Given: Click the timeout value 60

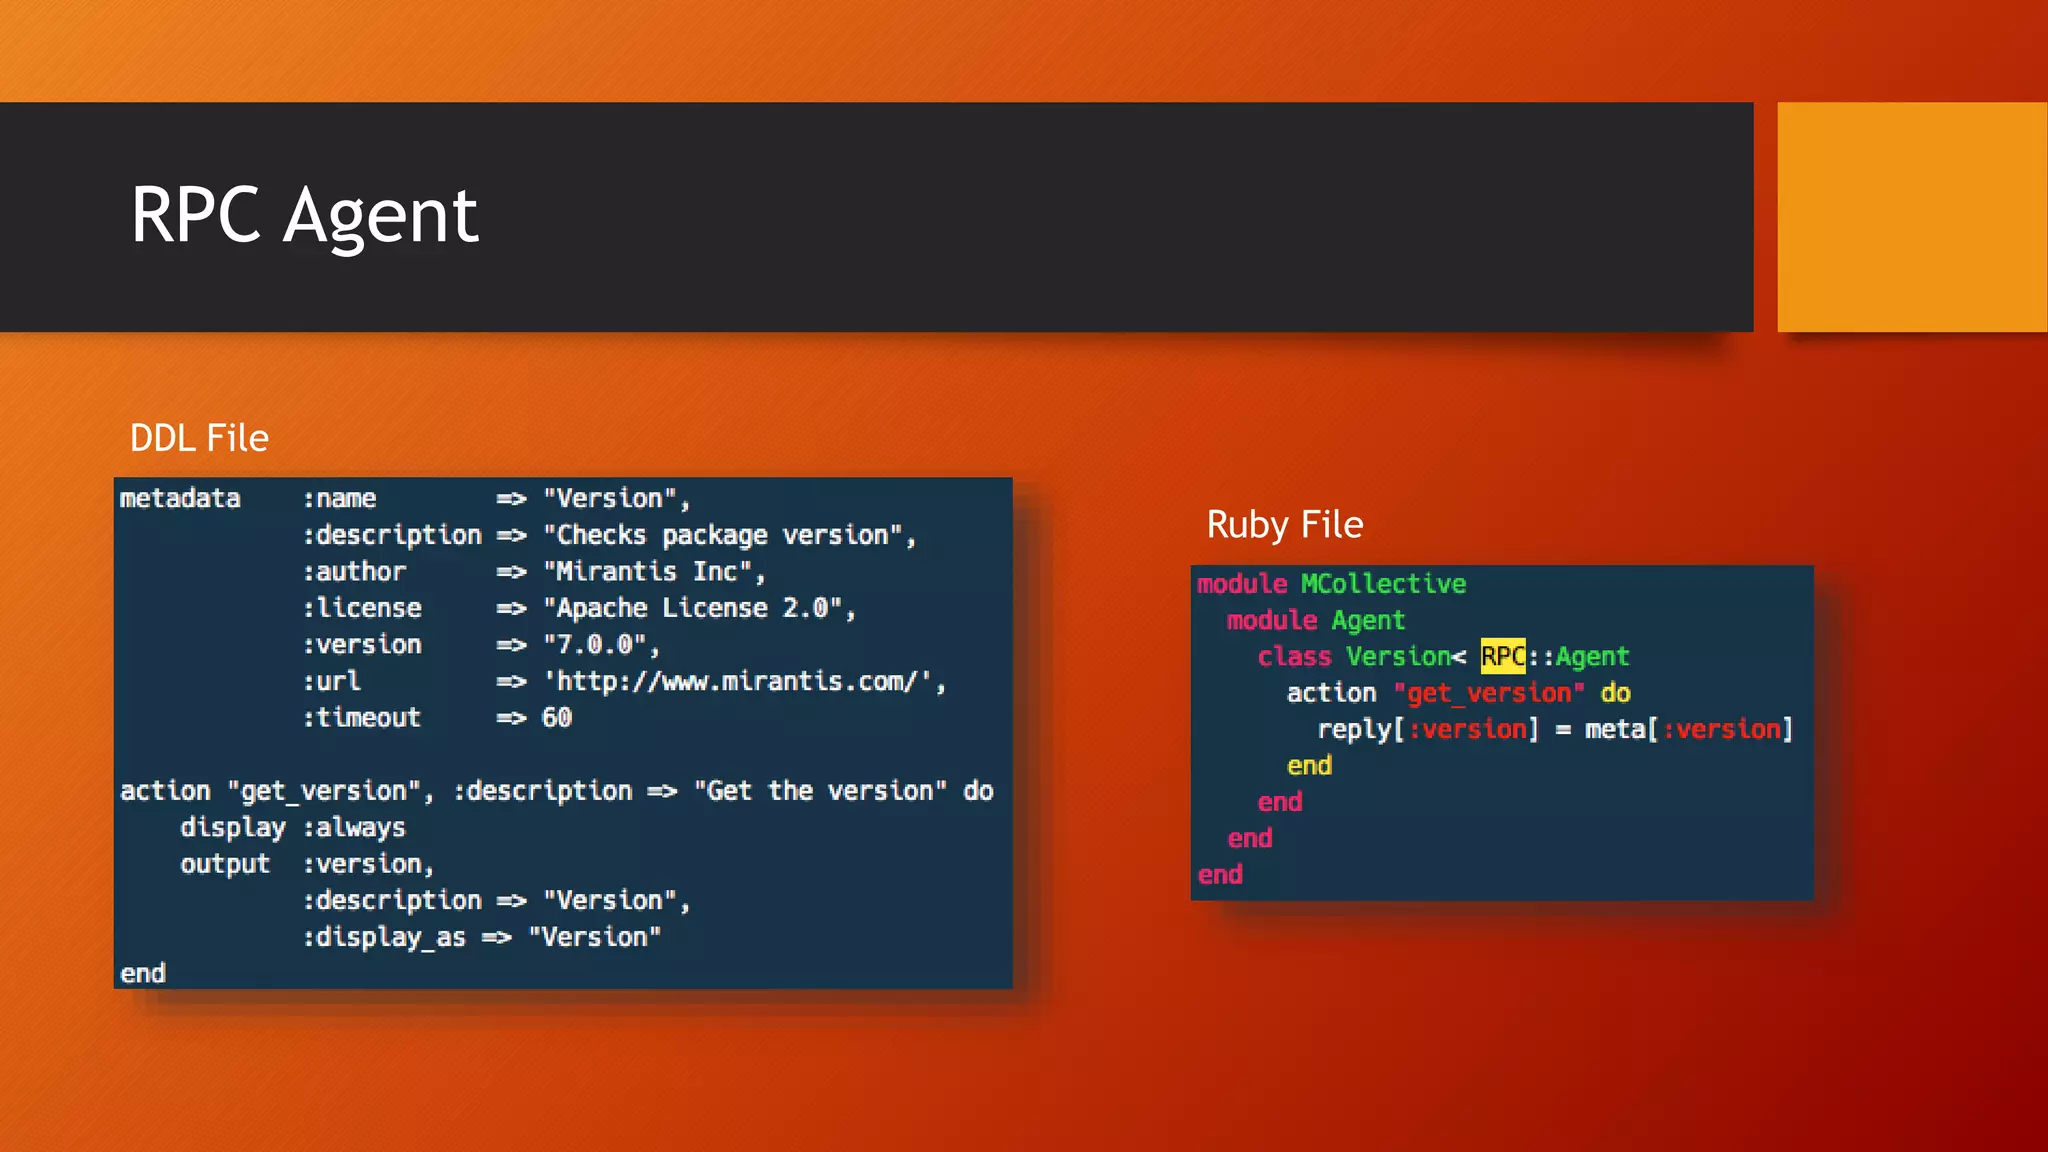Looking at the screenshot, I should [x=556, y=718].
